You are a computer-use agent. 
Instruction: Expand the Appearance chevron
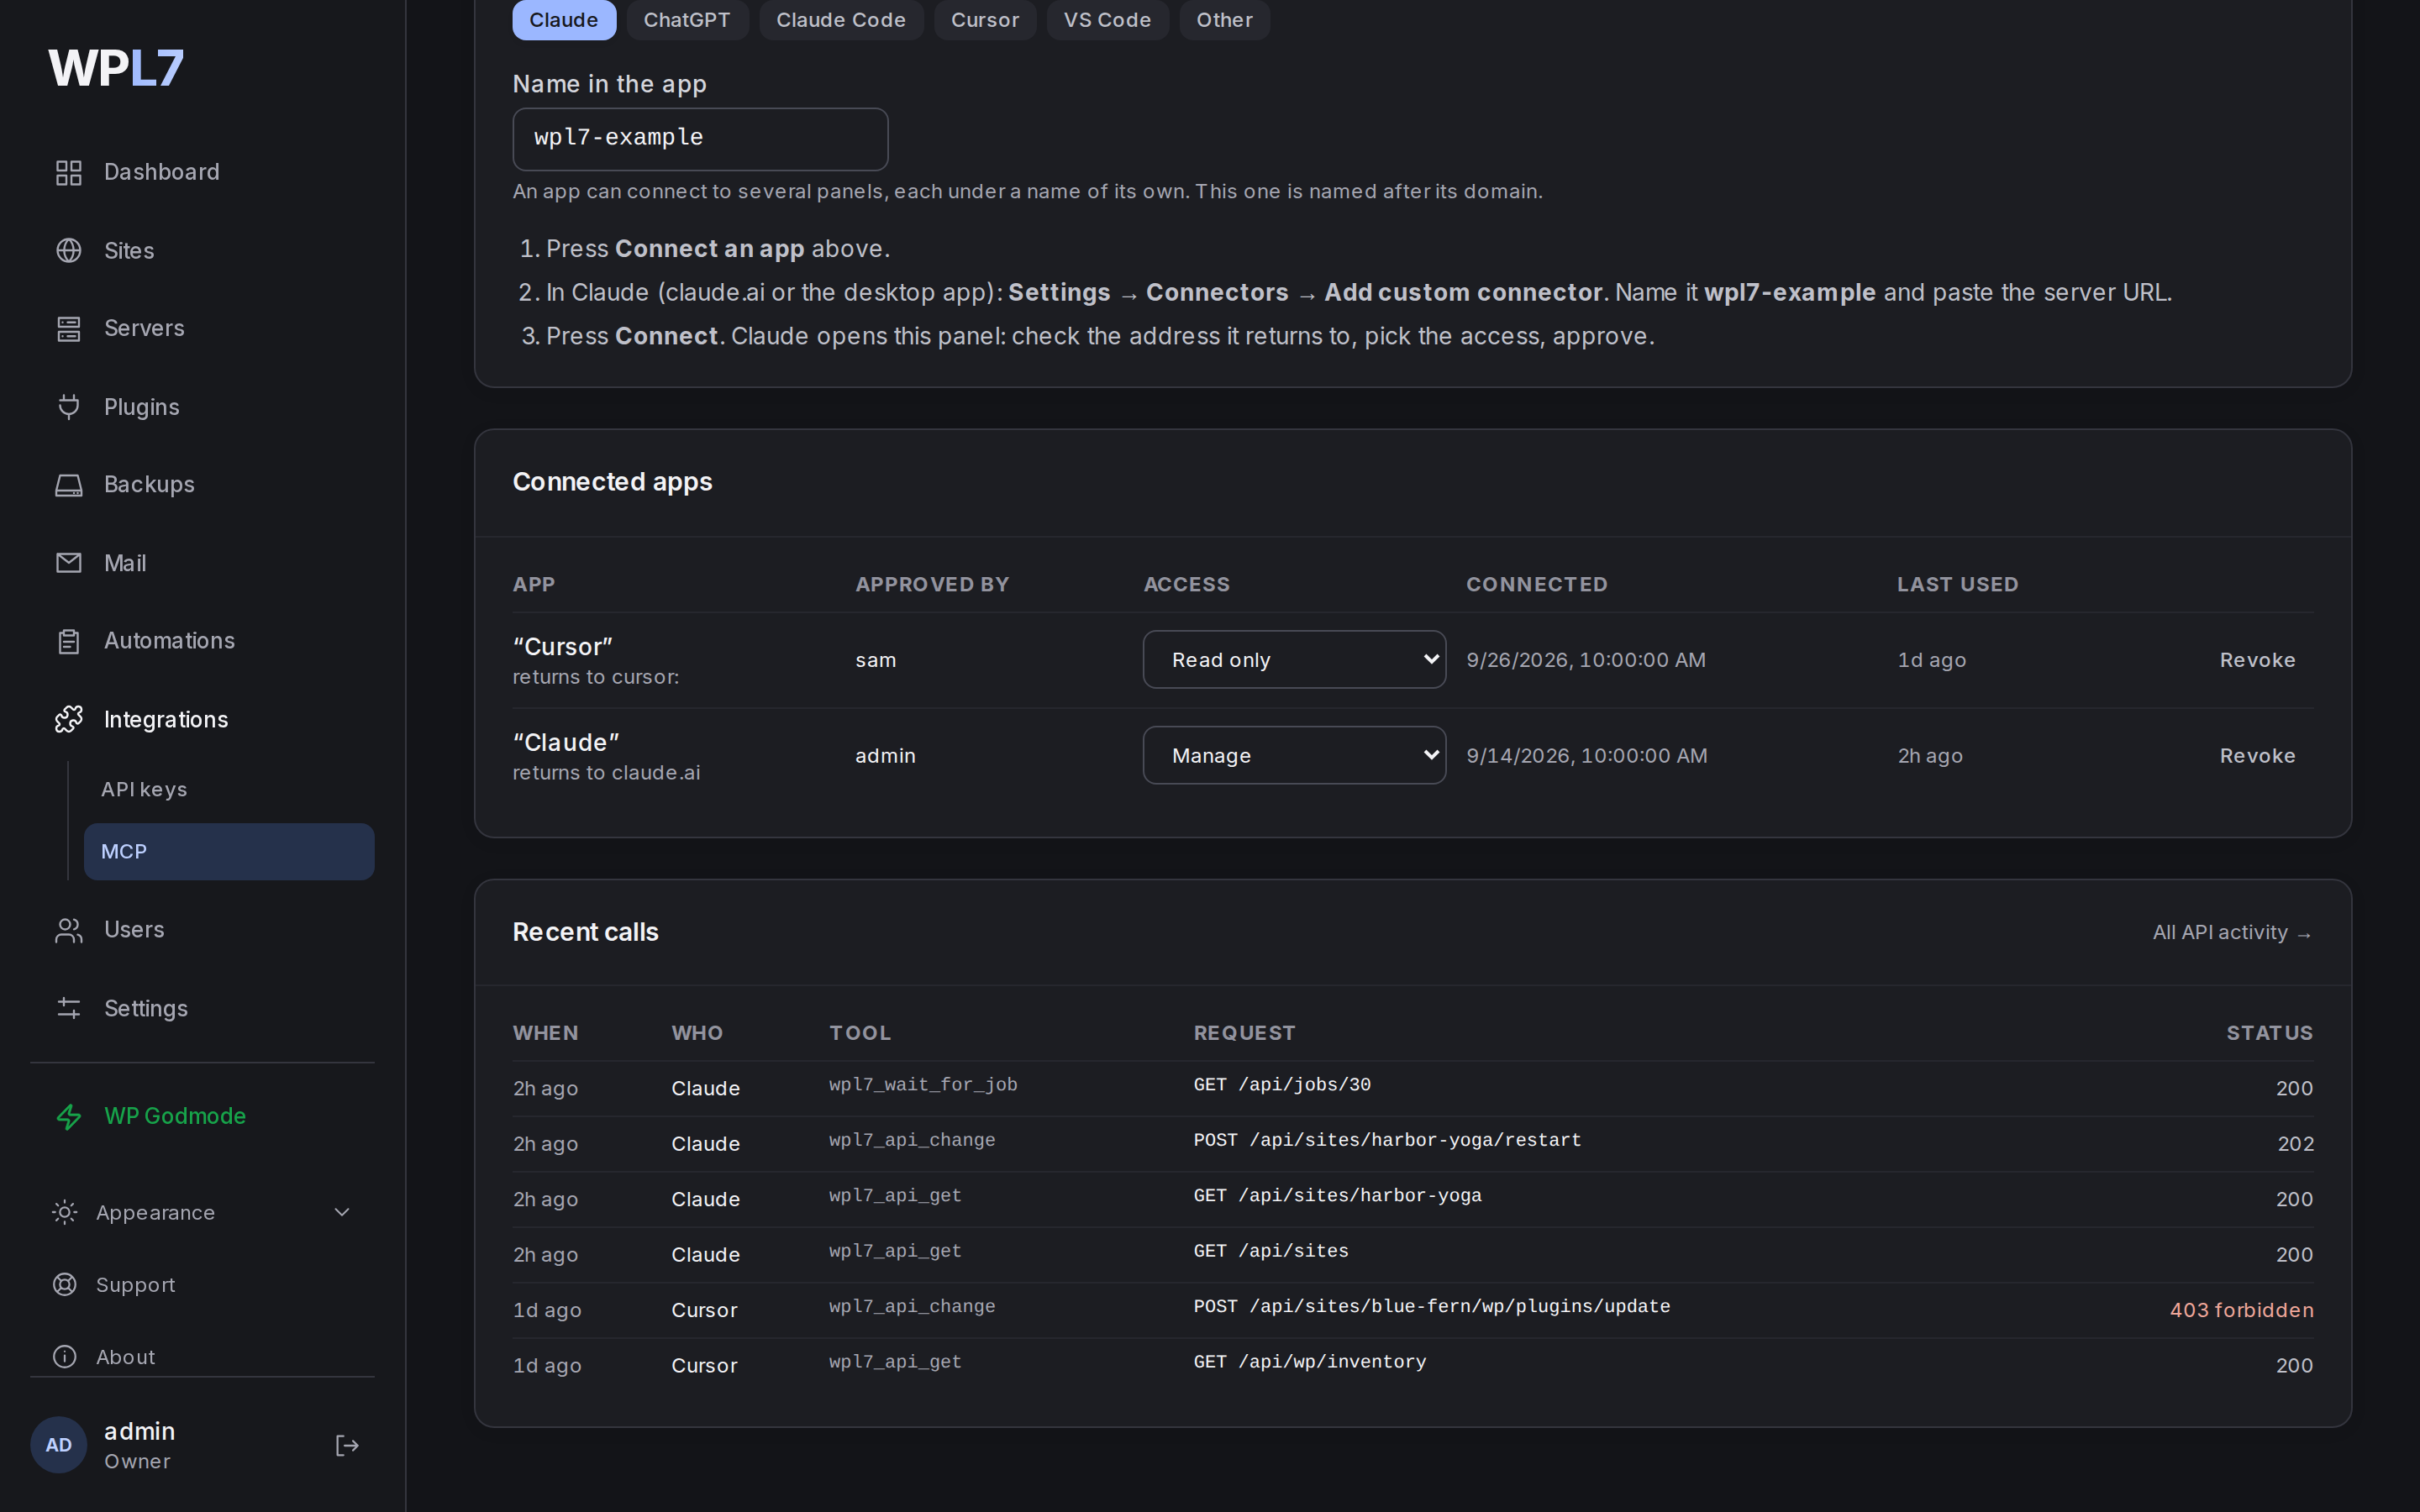point(342,1212)
